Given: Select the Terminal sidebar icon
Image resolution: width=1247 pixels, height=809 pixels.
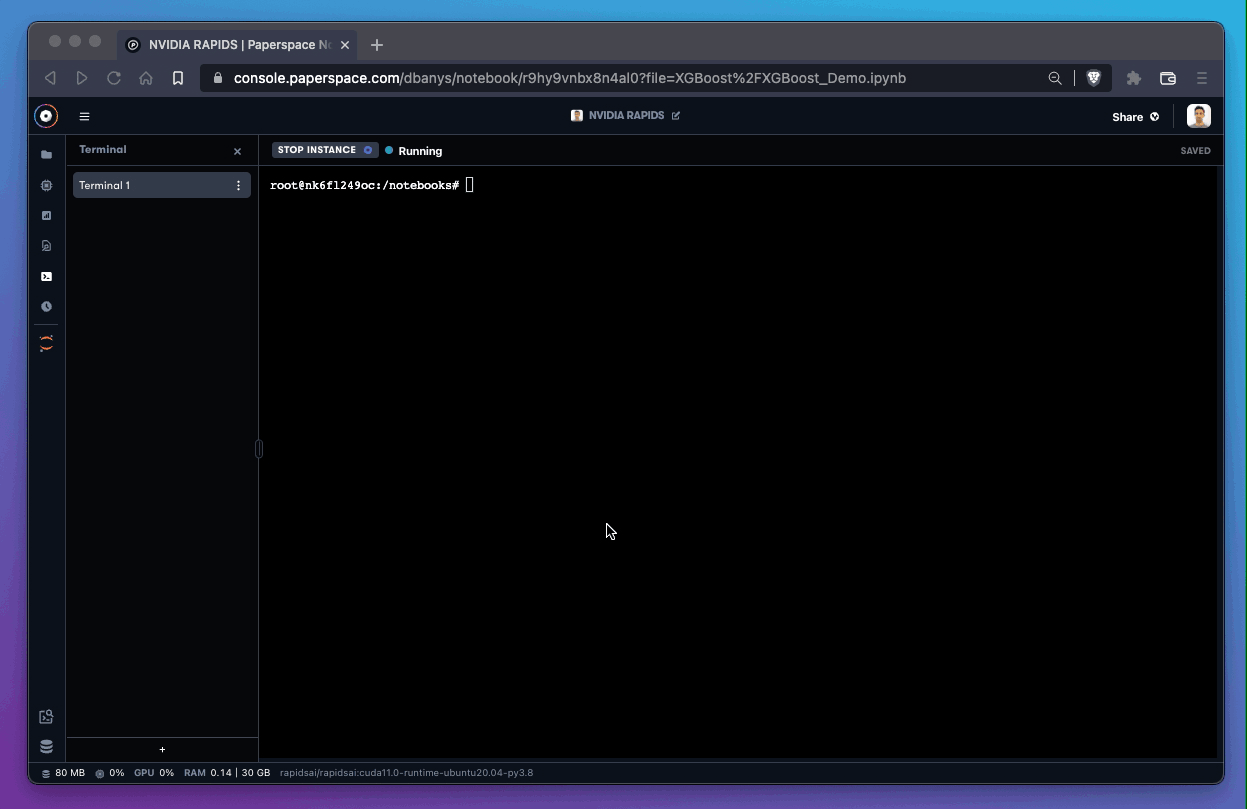Looking at the screenshot, I should click(x=46, y=276).
